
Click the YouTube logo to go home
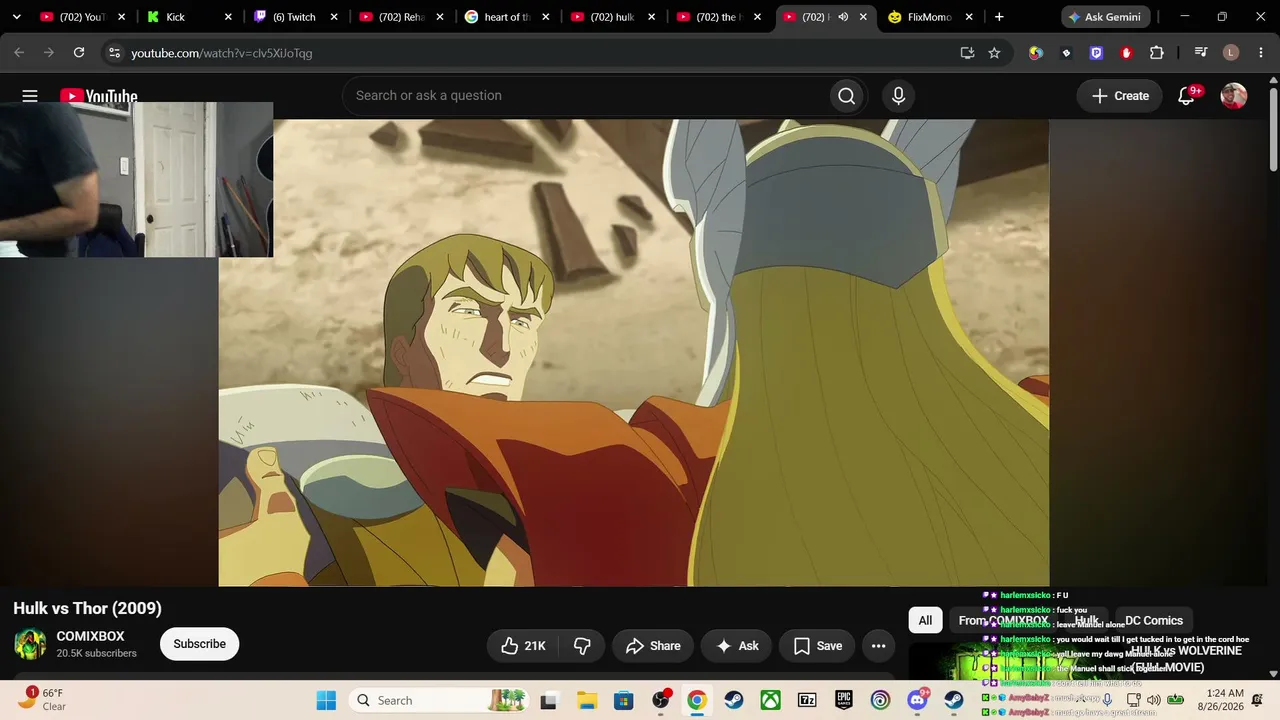pyautogui.click(x=99, y=96)
